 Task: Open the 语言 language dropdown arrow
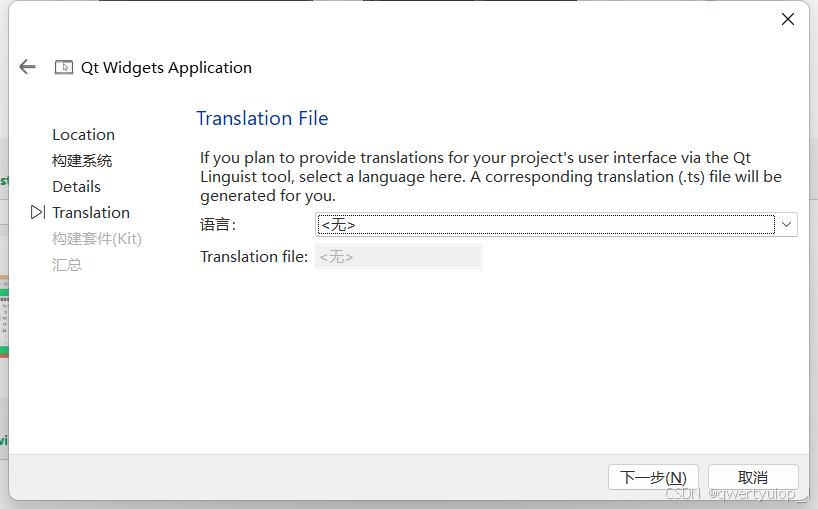point(786,225)
